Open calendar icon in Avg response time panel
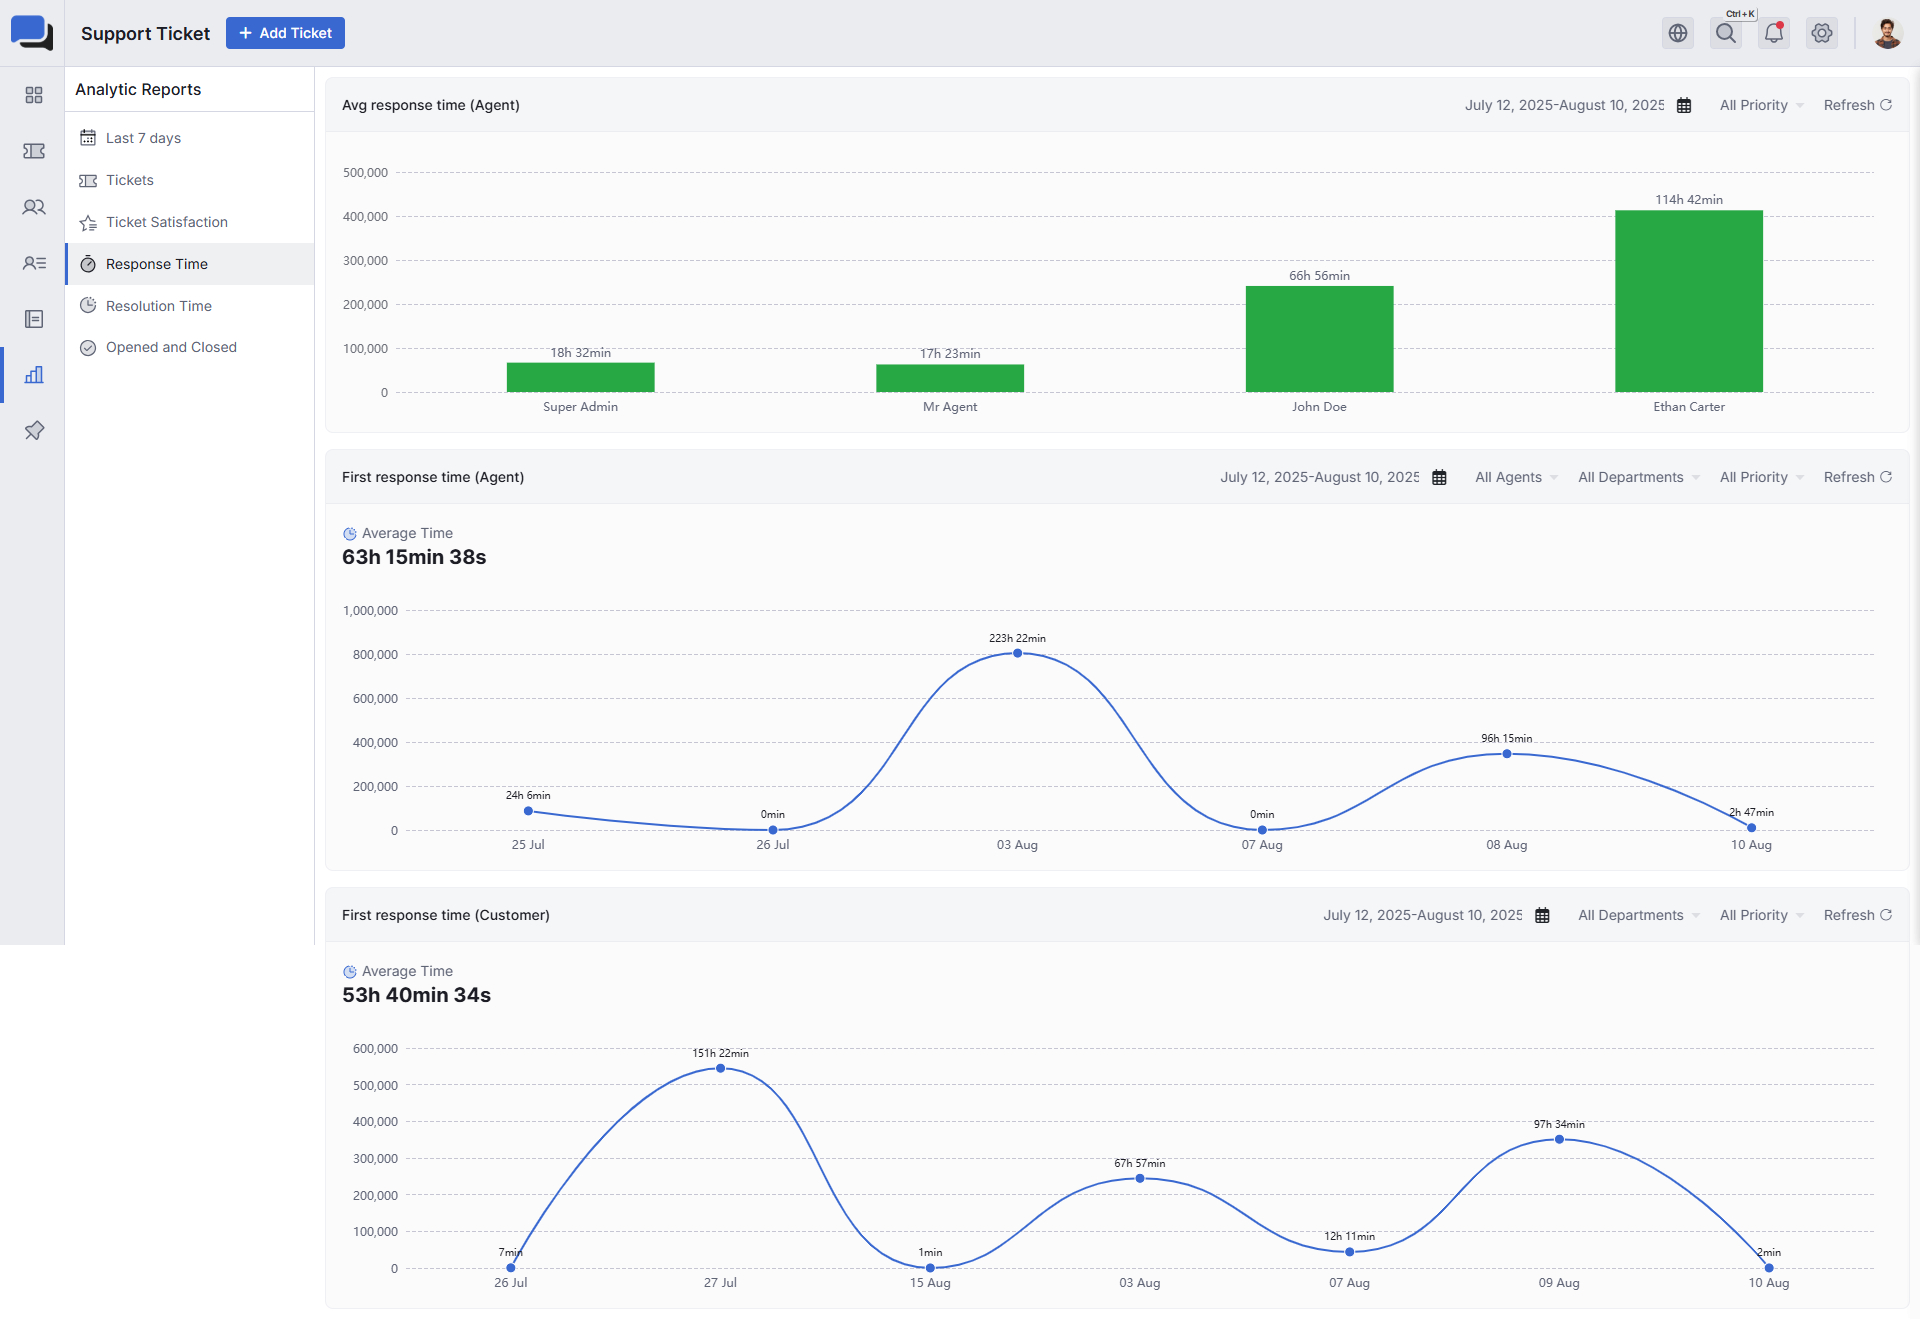The height and width of the screenshot is (1320, 1920). point(1684,106)
